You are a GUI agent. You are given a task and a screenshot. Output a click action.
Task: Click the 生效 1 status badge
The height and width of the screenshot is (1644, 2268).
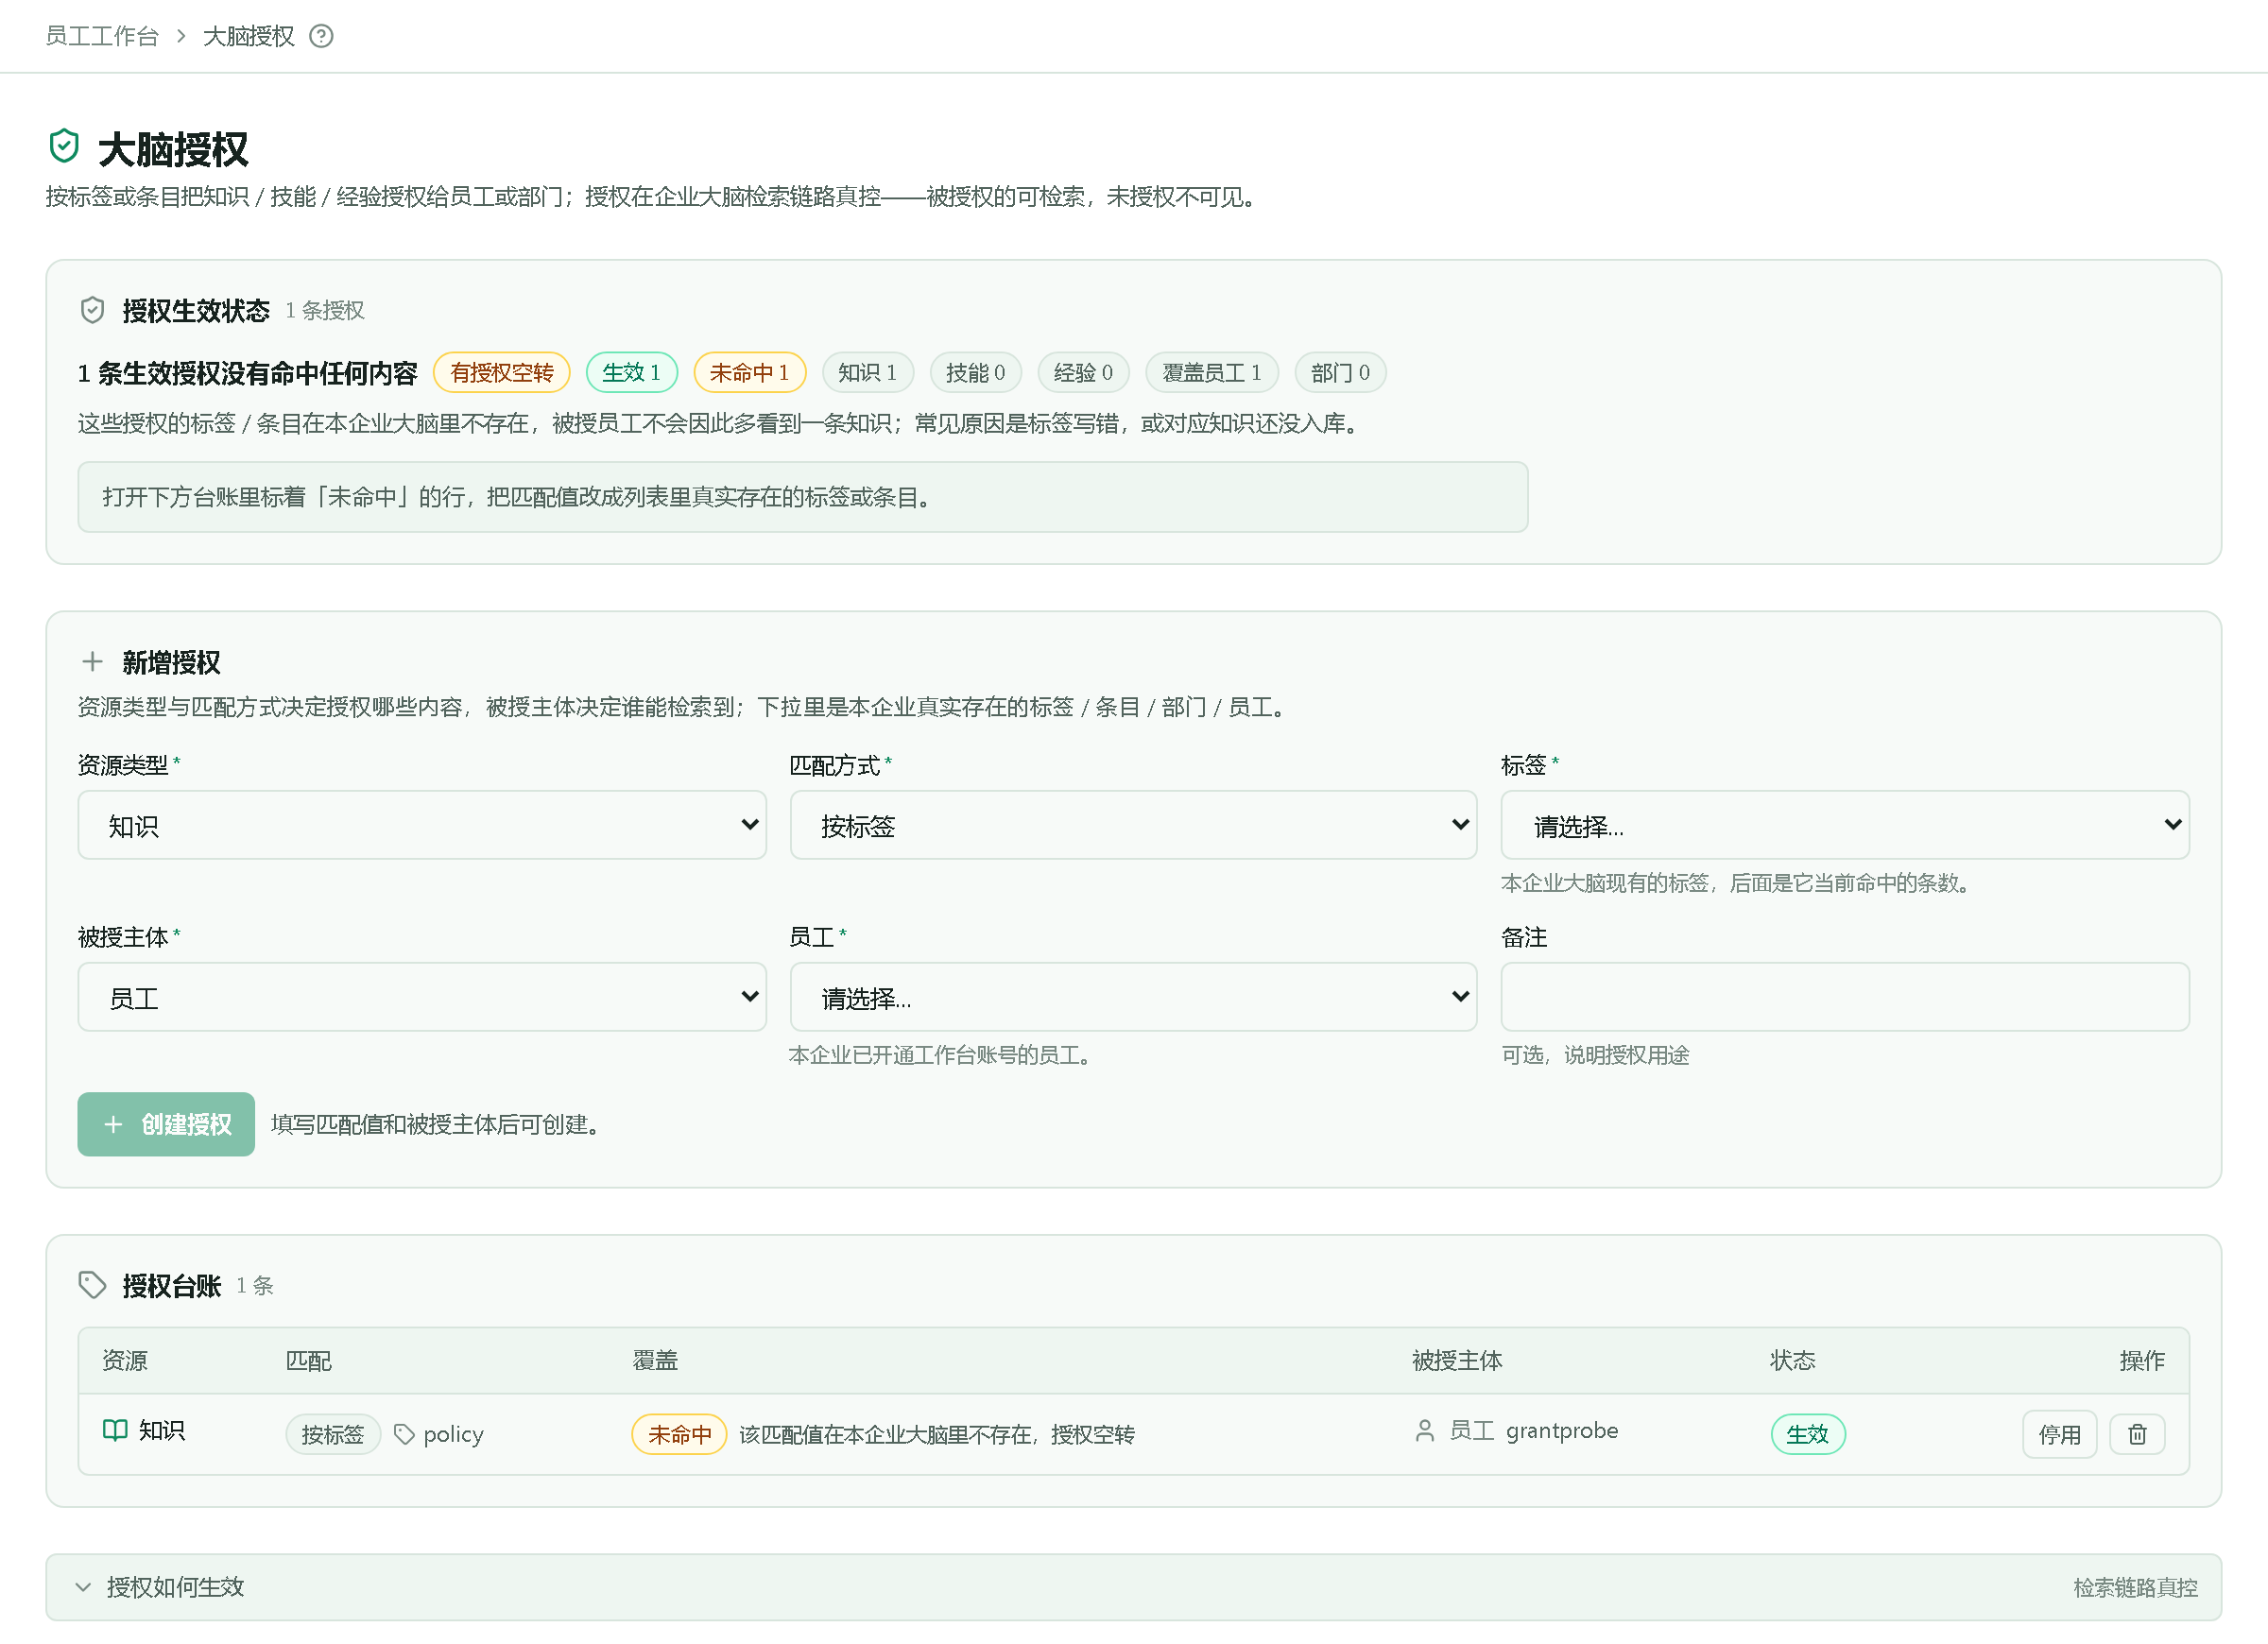(x=631, y=372)
